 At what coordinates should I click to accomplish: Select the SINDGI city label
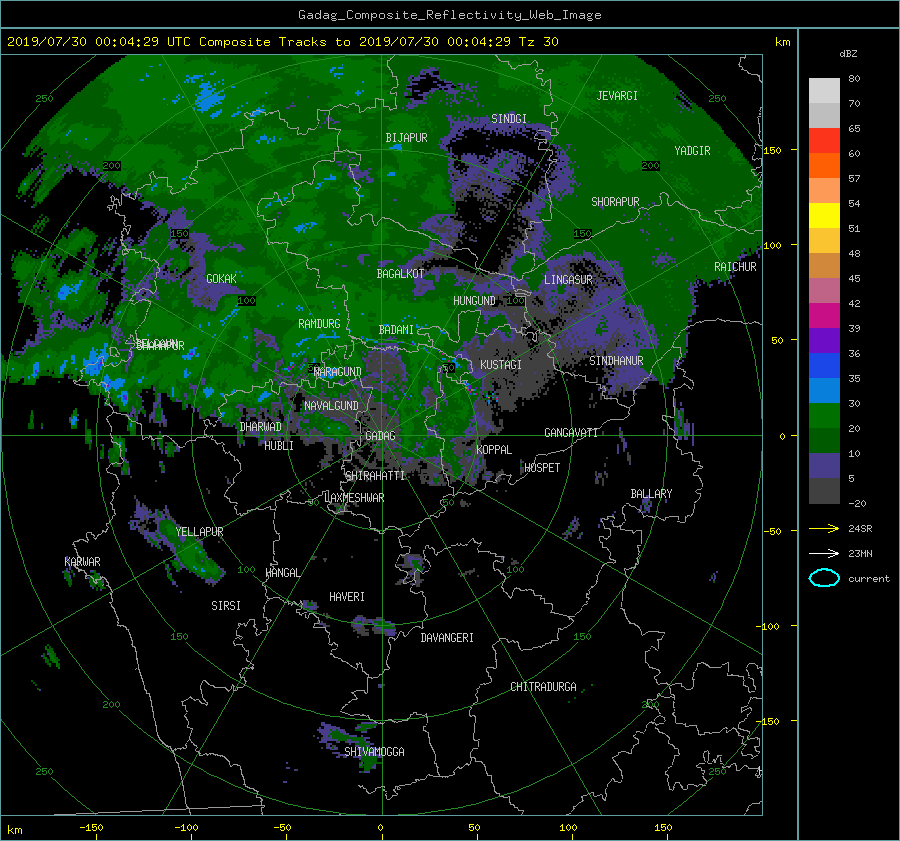509,119
